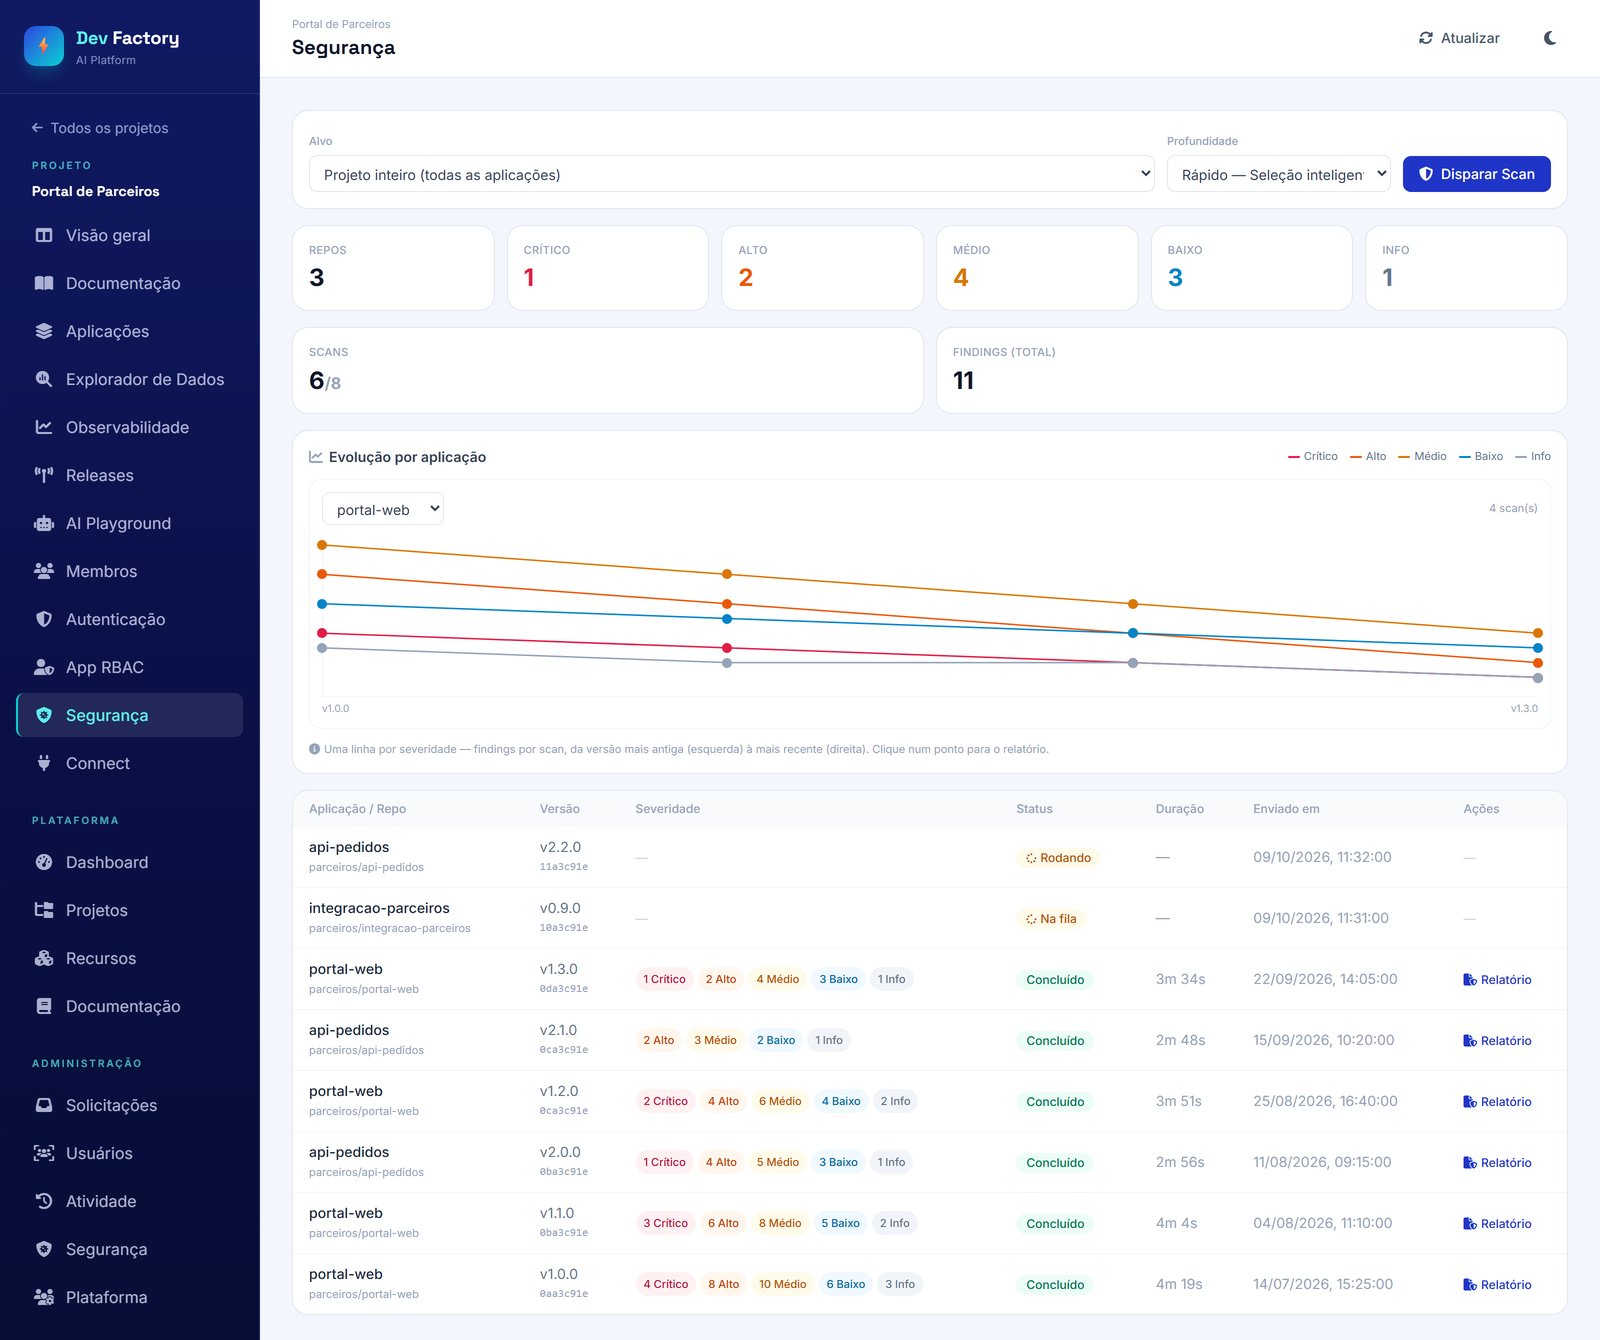This screenshot has height=1340, width=1600.
Task: Open Relatório for portal-web v1.0.0
Action: click(x=1497, y=1285)
